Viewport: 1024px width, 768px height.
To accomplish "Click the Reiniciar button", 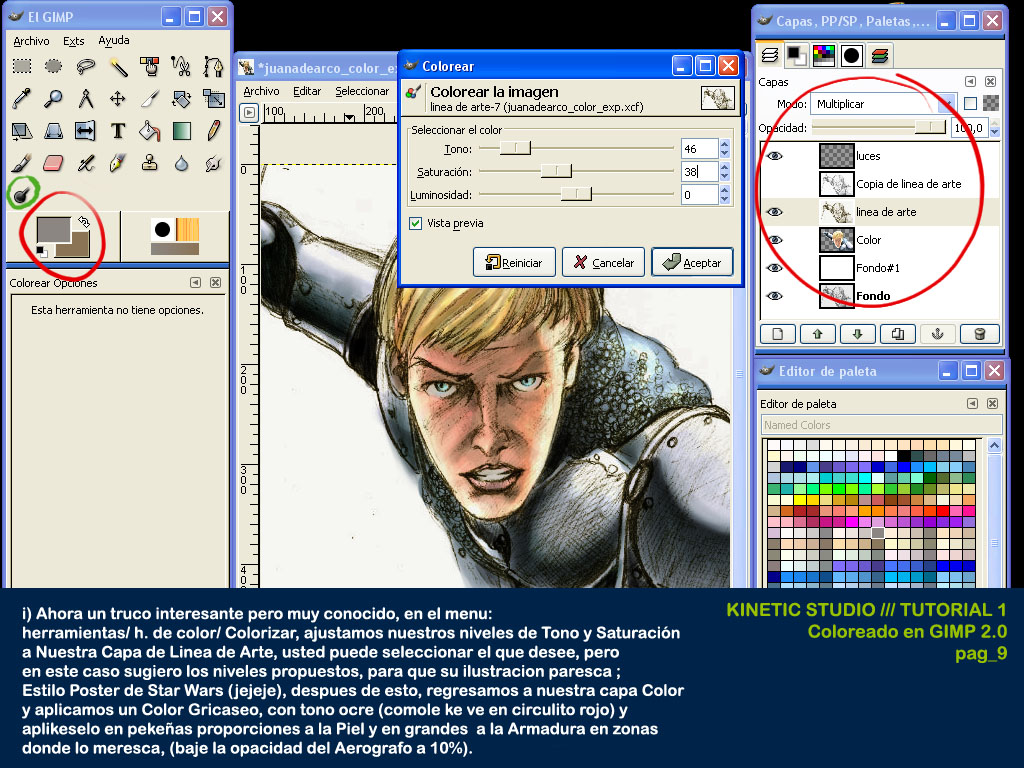I will [514, 263].
